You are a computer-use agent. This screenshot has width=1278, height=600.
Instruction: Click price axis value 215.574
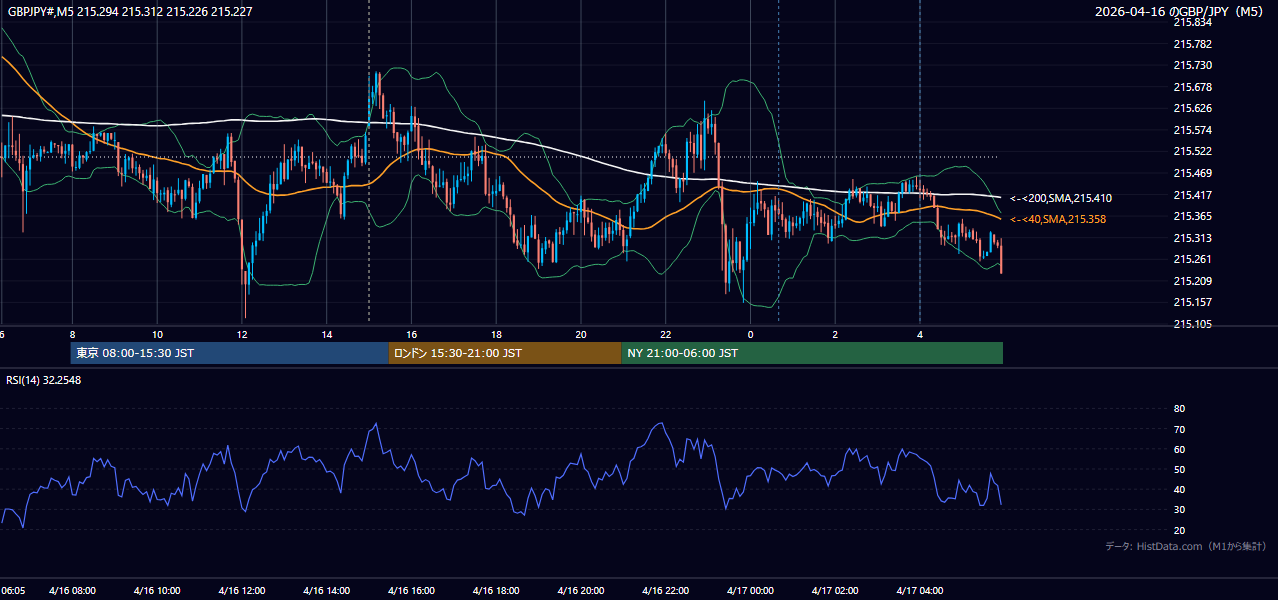tap(1192, 130)
